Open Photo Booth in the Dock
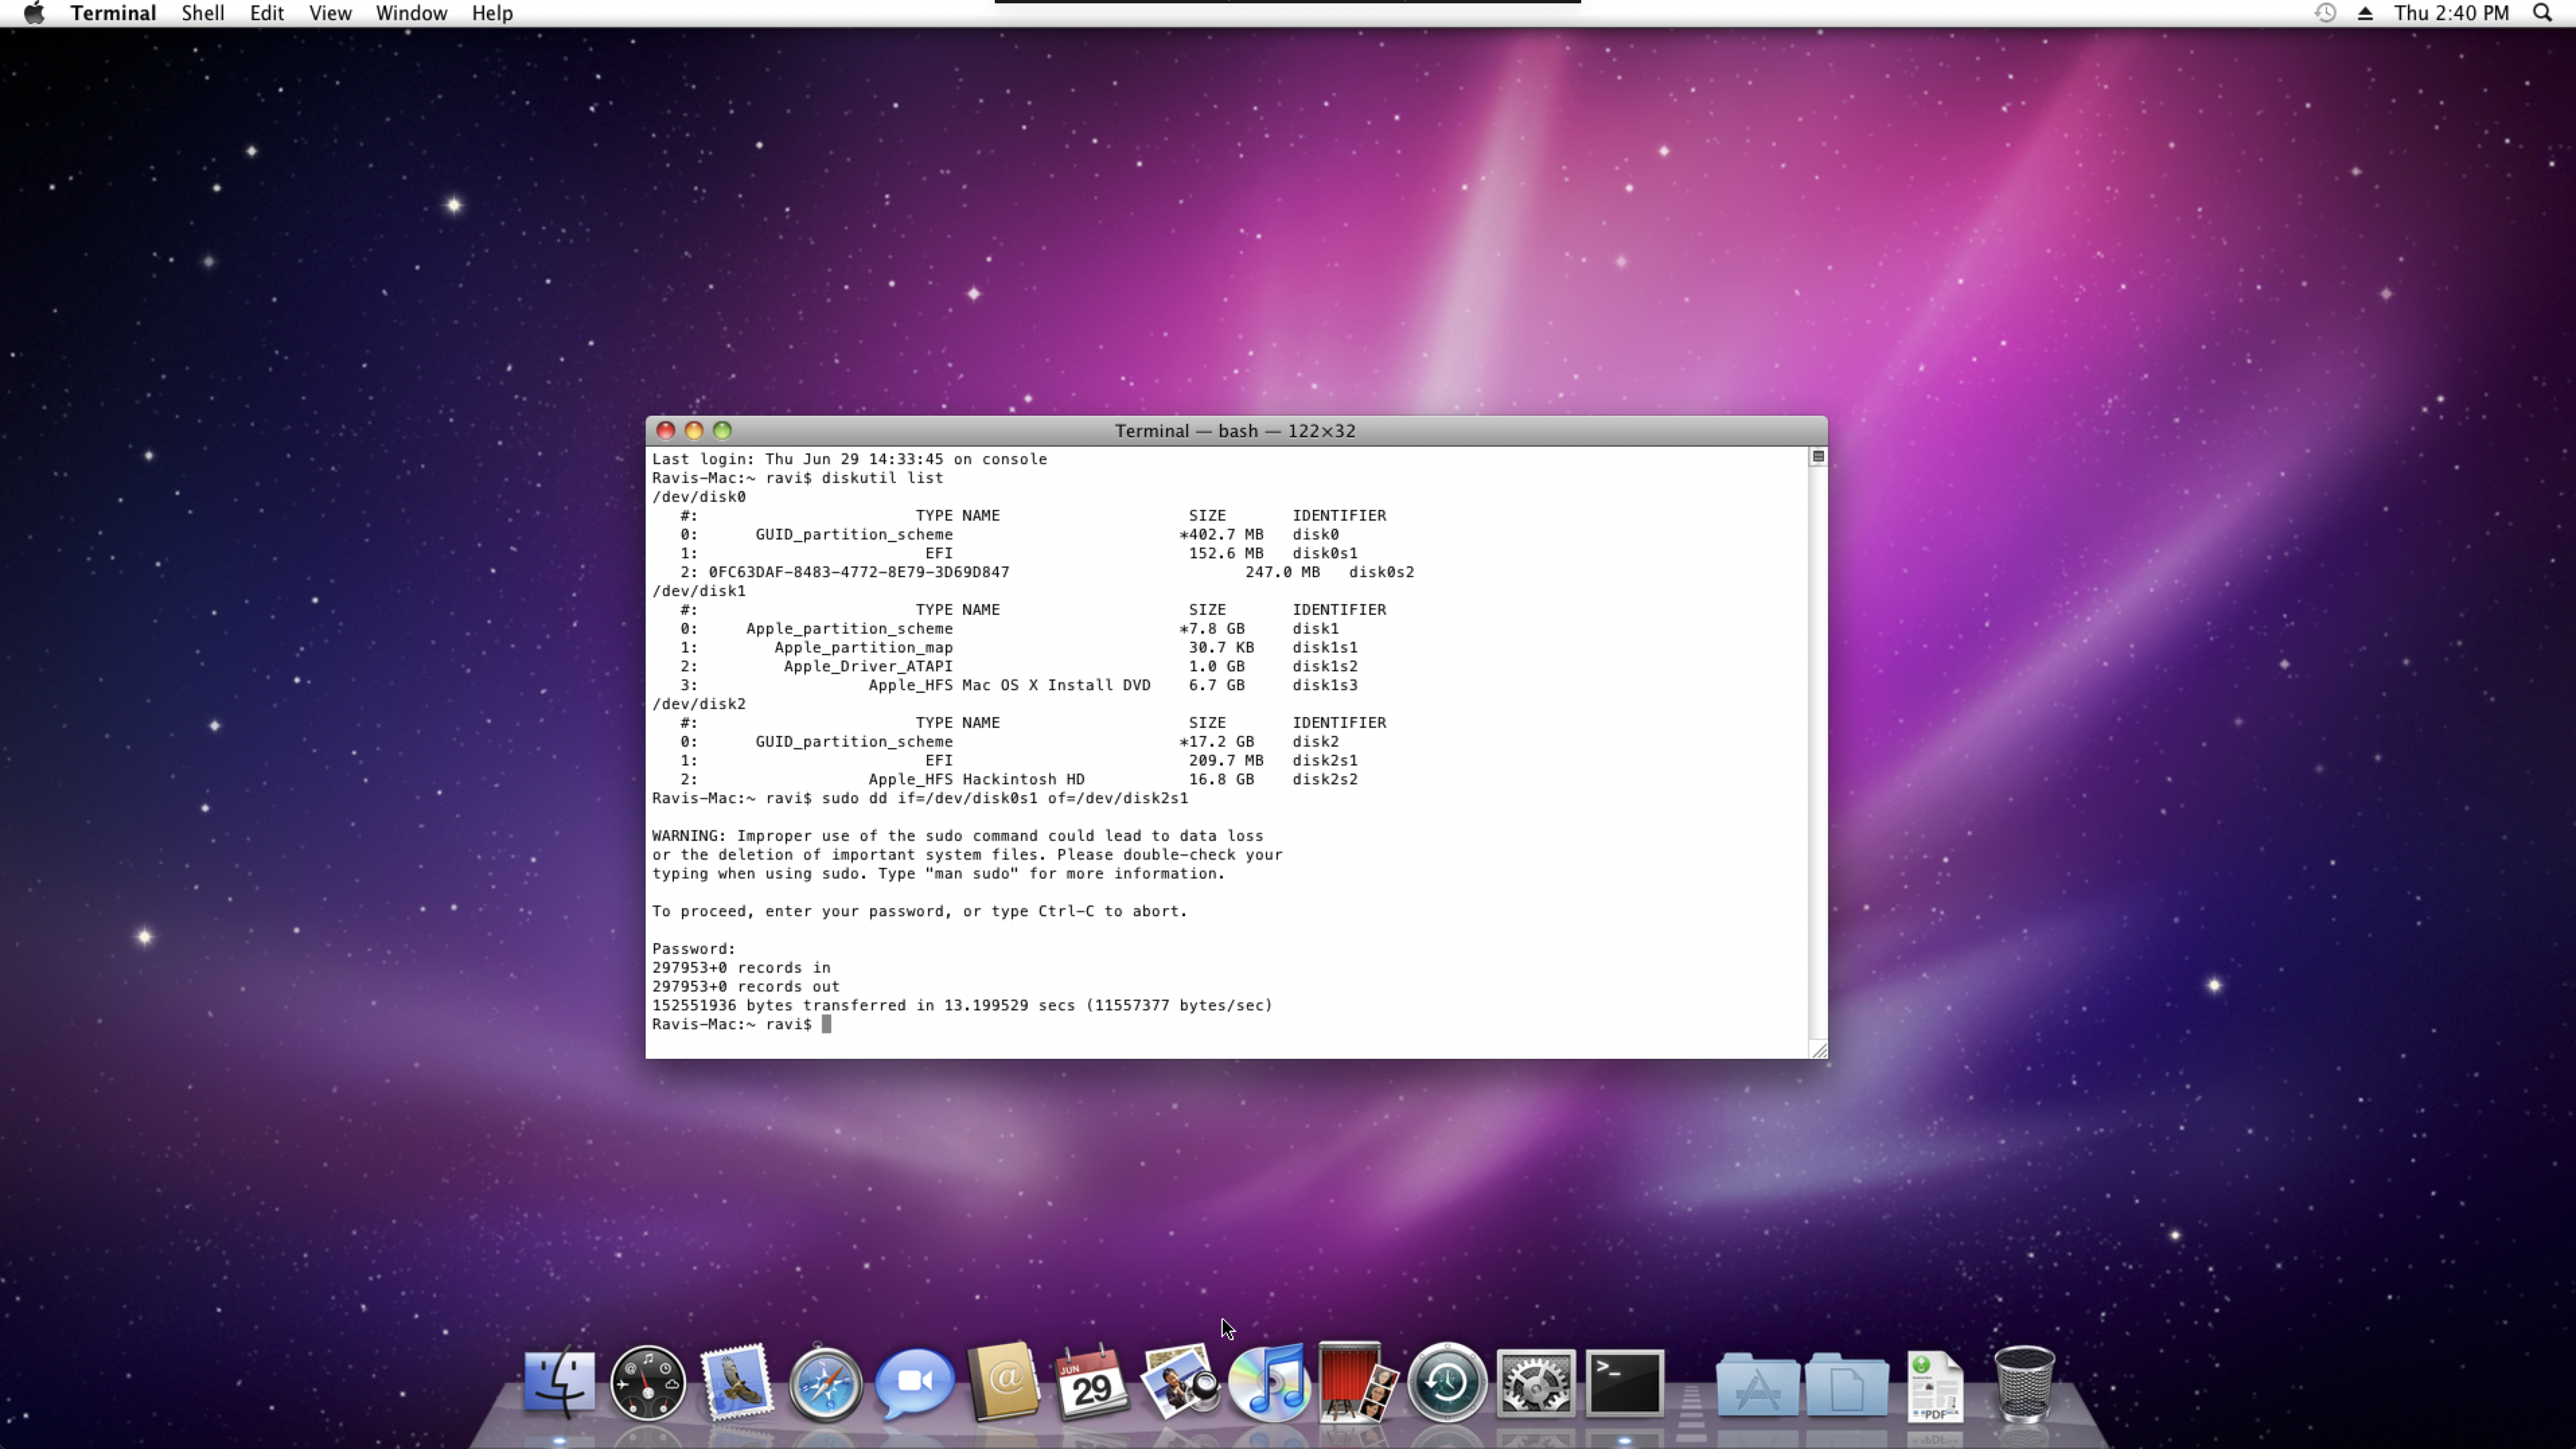The height and width of the screenshot is (1449, 2576). coord(1357,1383)
